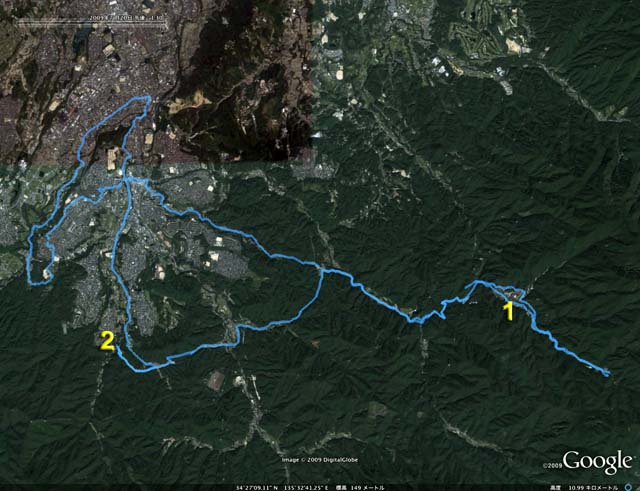This screenshot has width=640, height=491.
Task: Click the blue track end beside marker 2
Action: click(x=117, y=347)
